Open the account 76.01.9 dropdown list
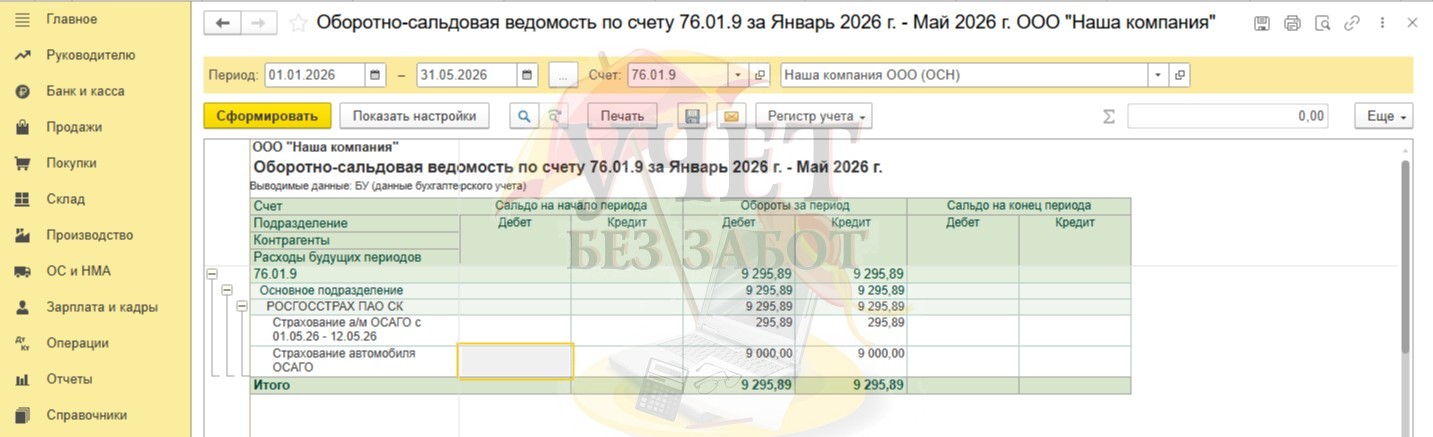This screenshot has width=1433, height=437. 738,75
